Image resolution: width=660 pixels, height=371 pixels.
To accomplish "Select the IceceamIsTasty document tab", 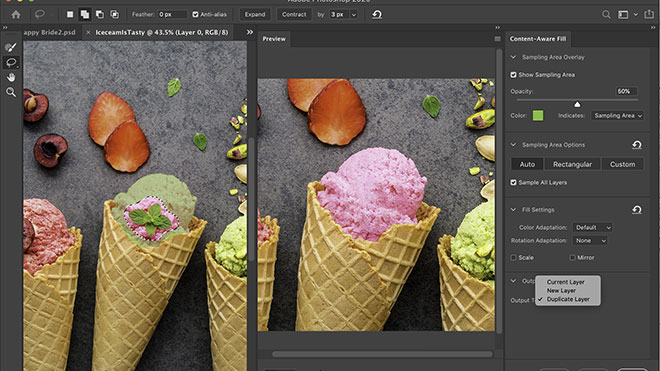I will [162, 32].
